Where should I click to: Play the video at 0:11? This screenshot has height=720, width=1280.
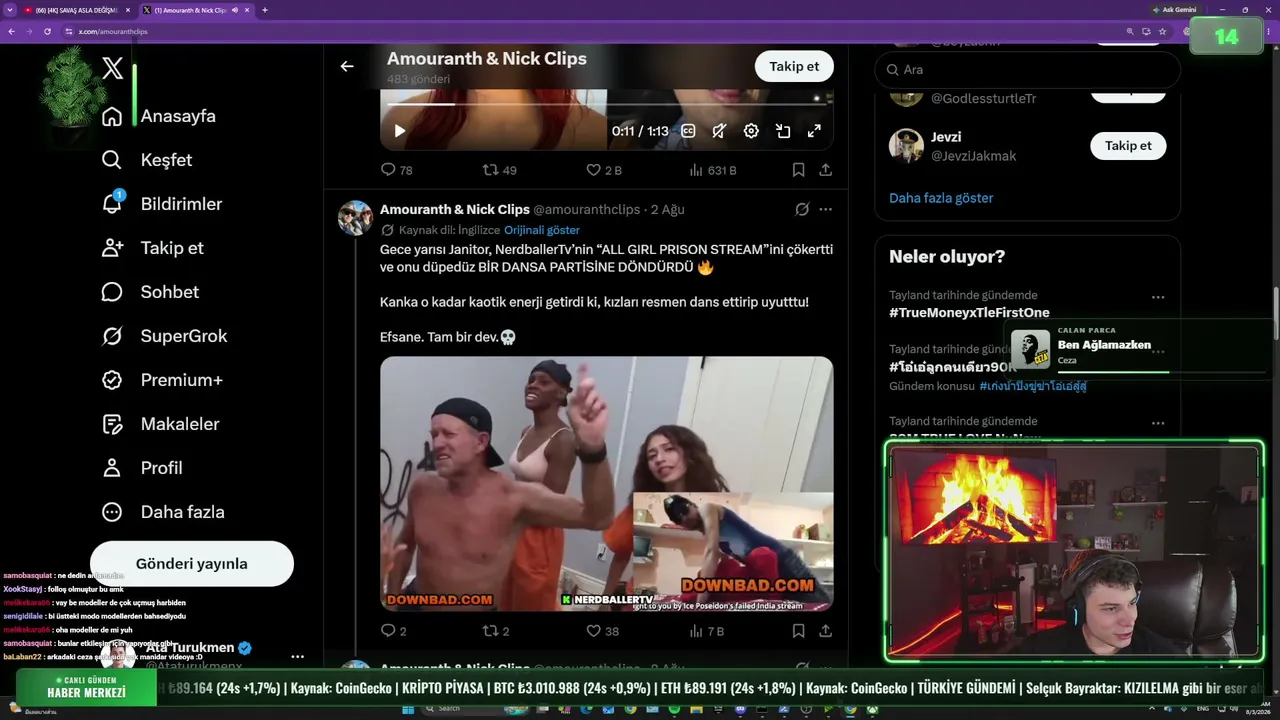tap(400, 131)
